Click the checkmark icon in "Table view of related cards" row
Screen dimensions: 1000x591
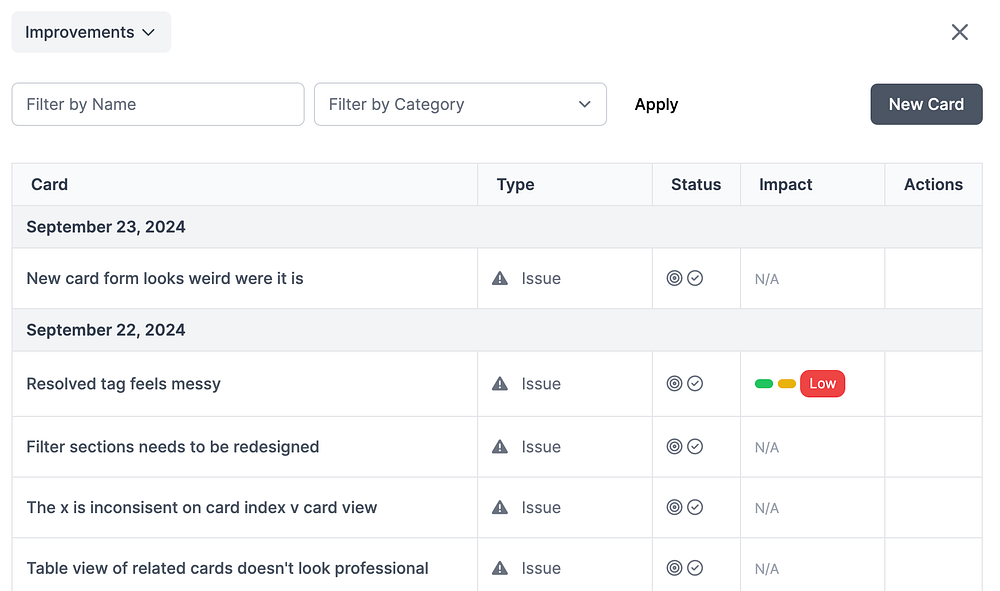[x=695, y=568]
